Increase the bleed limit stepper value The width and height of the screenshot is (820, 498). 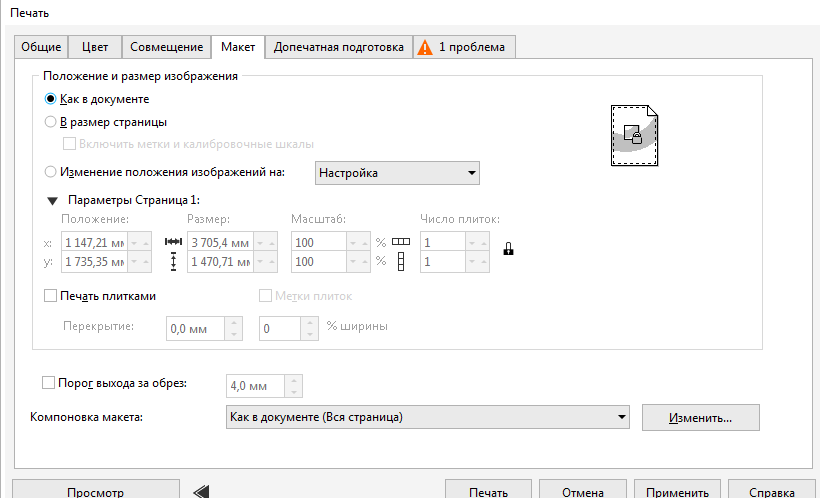[293, 381]
